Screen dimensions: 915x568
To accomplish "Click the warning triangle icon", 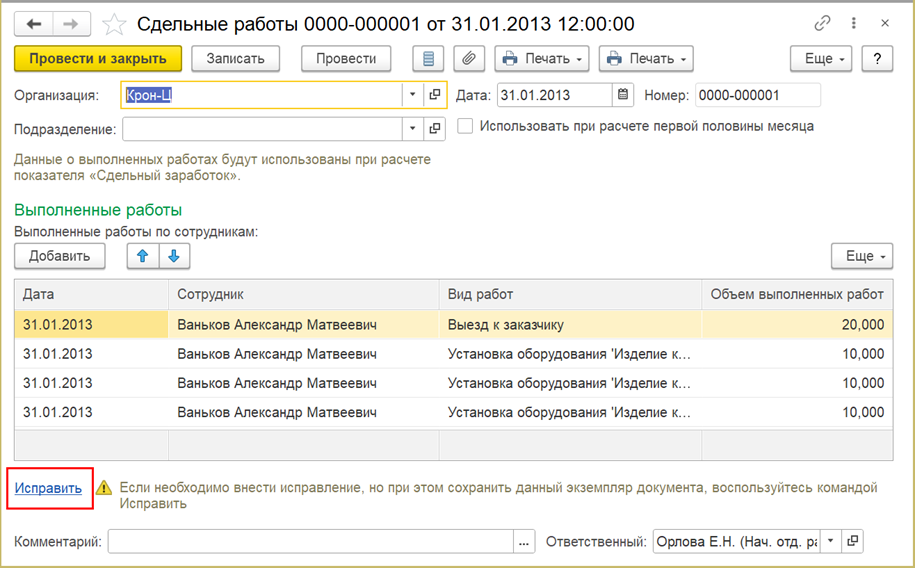I will (104, 487).
